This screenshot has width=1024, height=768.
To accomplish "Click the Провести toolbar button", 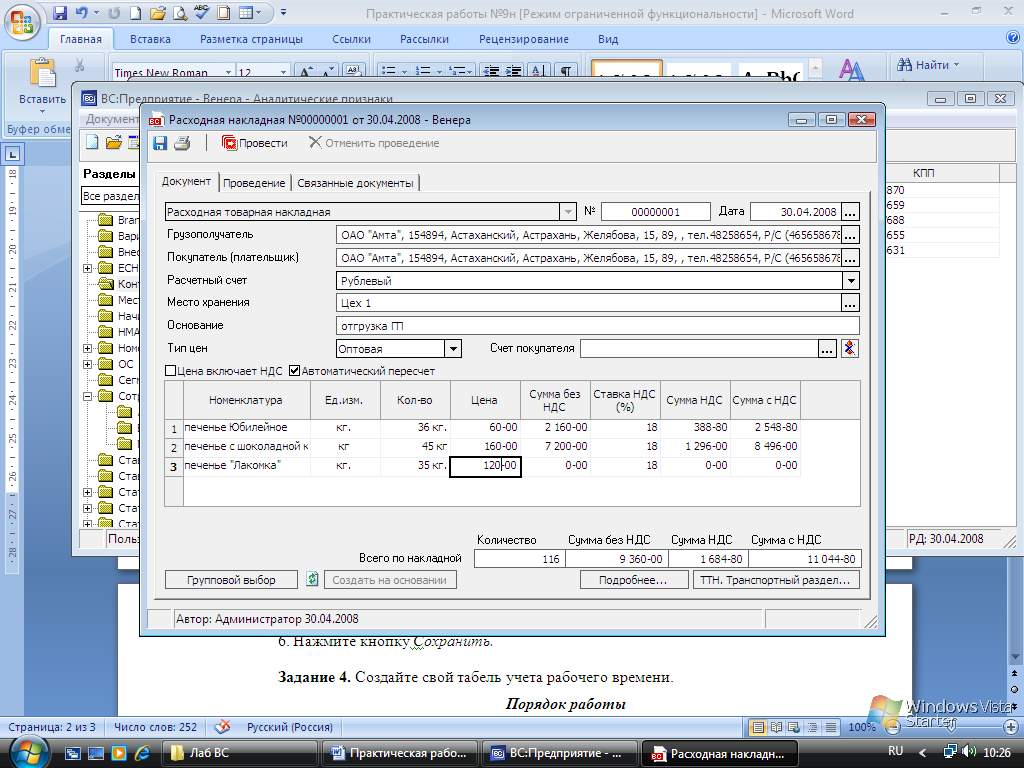I will (x=255, y=143).
